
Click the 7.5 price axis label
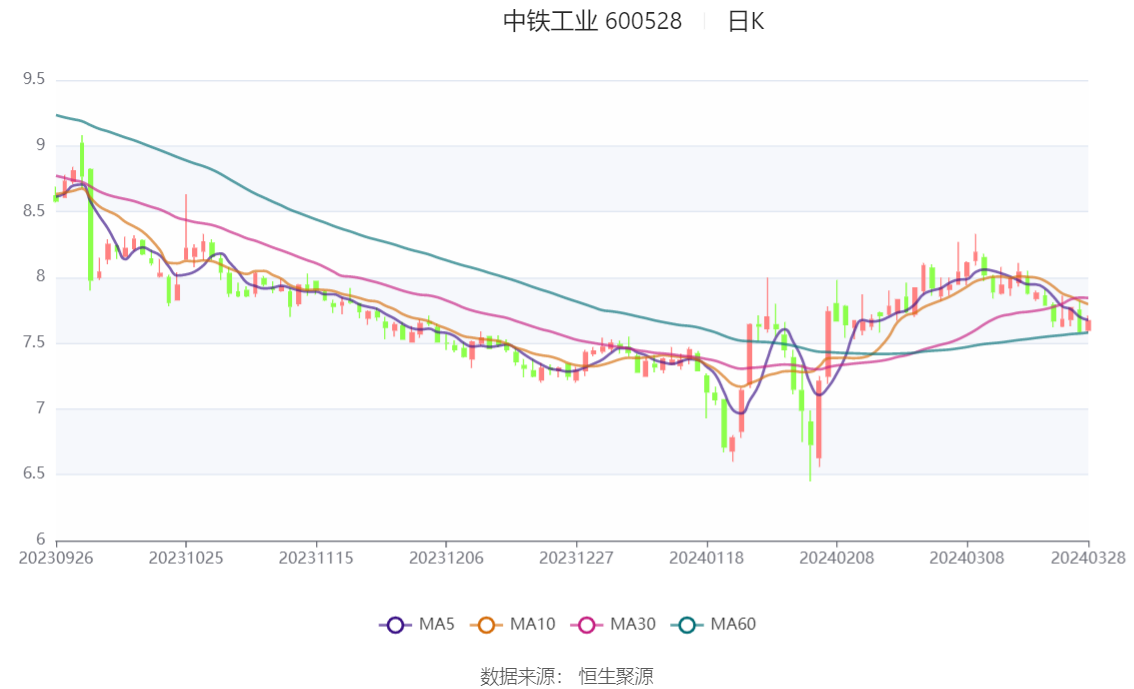[34, 342]
